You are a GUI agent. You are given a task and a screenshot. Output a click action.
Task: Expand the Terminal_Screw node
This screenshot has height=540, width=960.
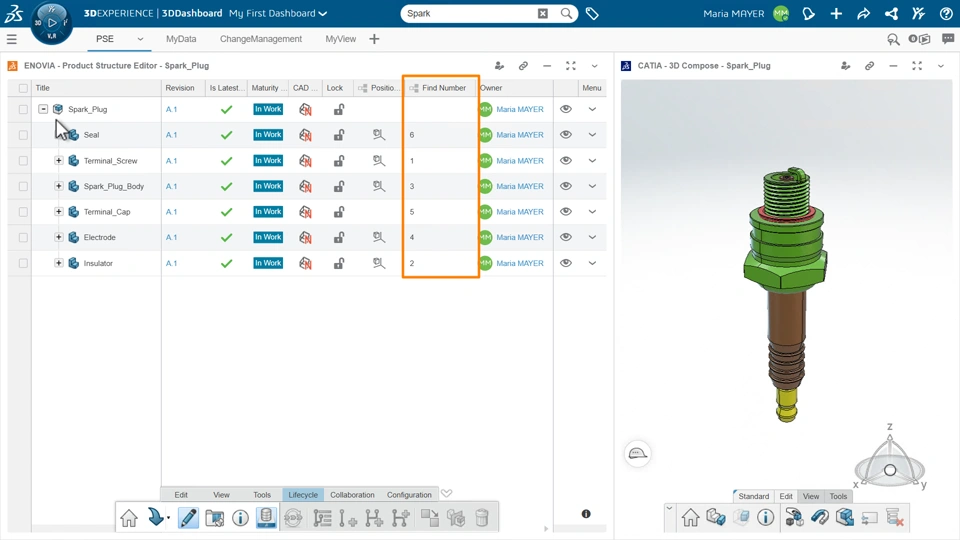(x=59, y=160)
